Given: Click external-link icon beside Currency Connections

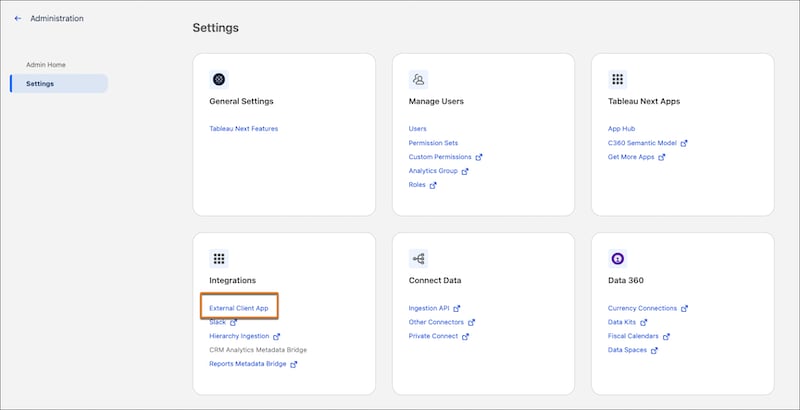Looking at the screenshot, I should coord(685,309).
